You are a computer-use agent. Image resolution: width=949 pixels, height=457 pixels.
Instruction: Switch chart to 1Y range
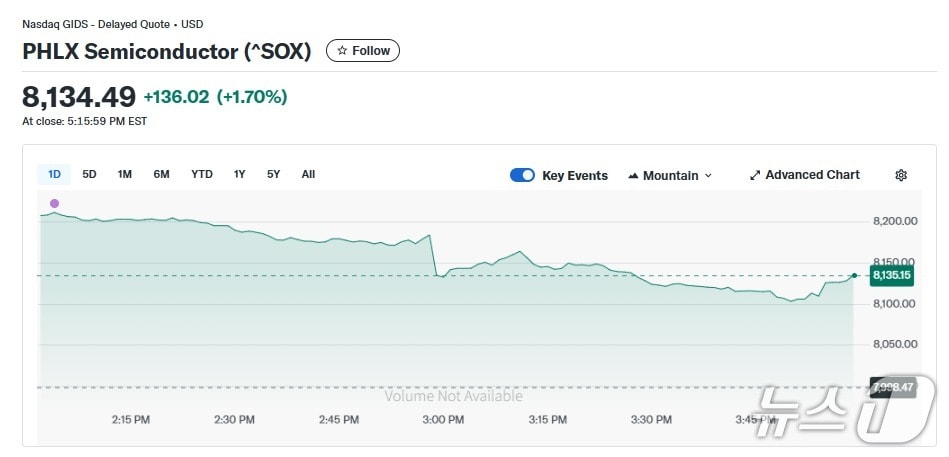coord(239,174)
